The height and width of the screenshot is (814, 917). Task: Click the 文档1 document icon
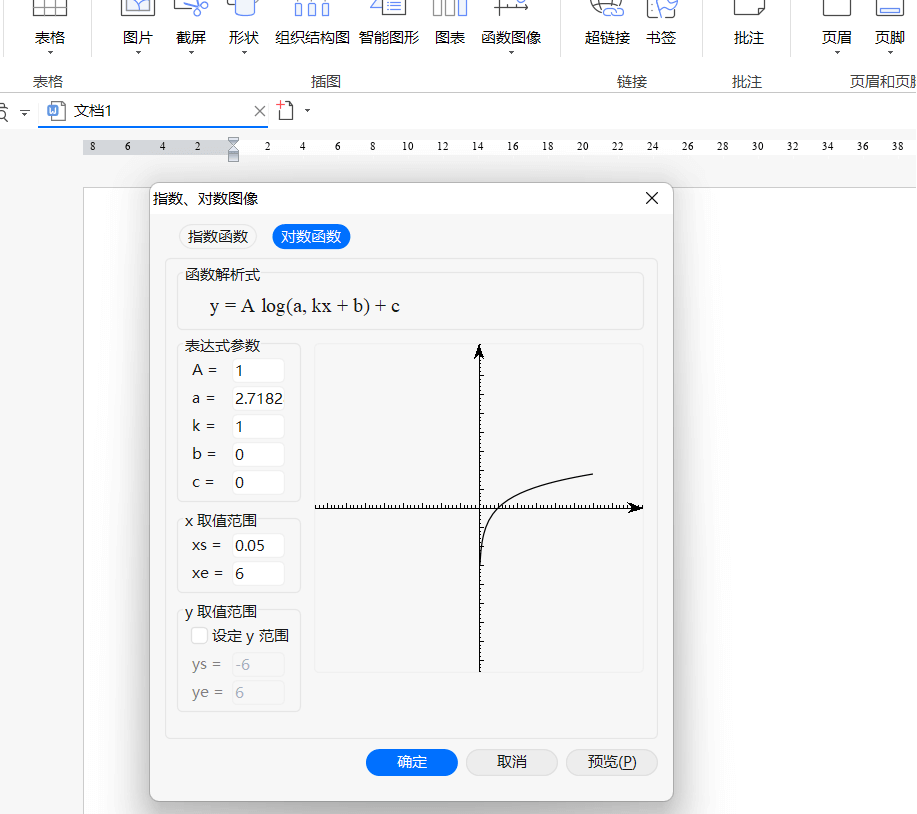pos(56,111)
